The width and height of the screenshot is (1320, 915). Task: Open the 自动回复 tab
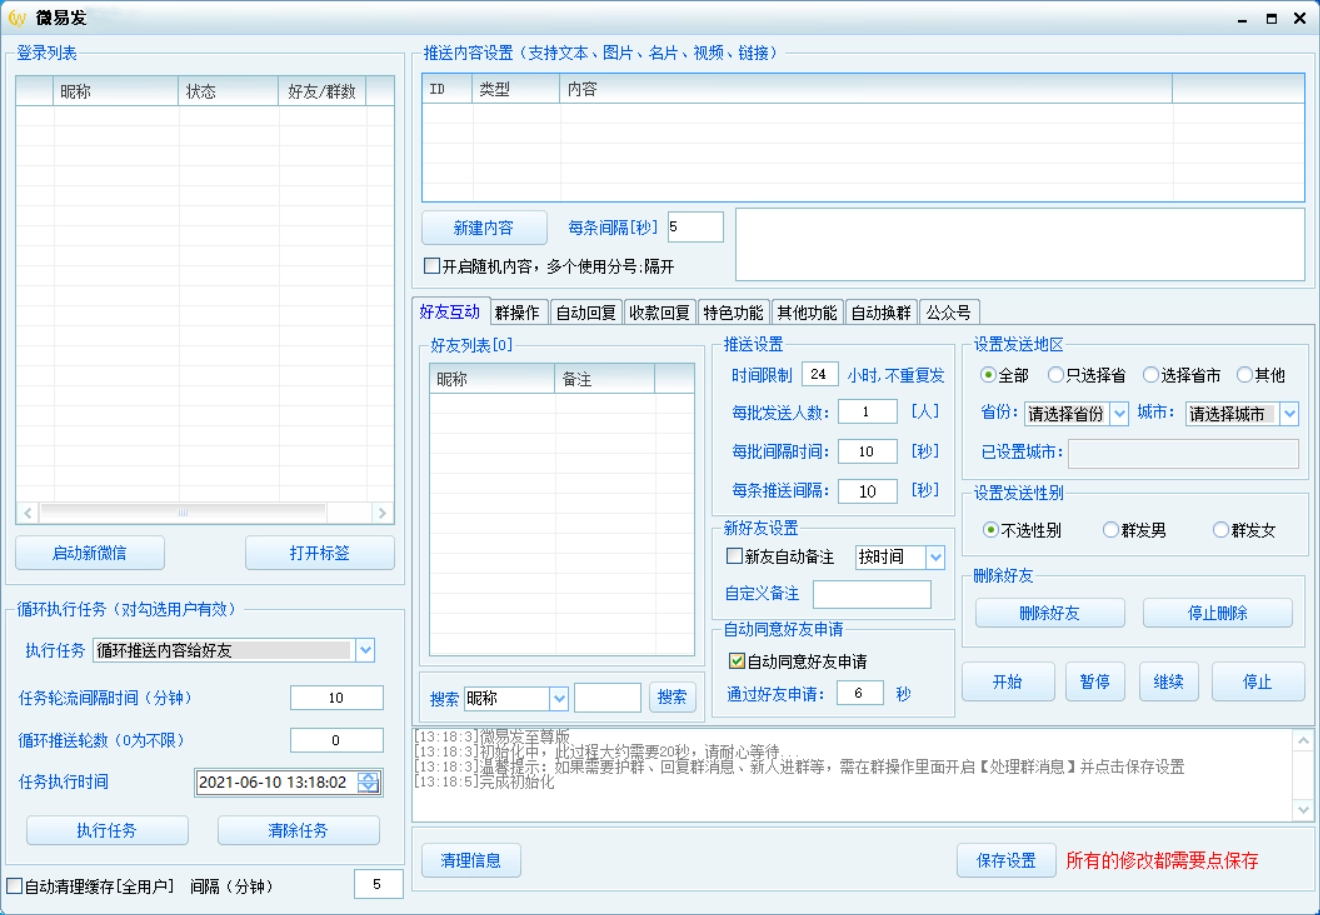(586, 313)
